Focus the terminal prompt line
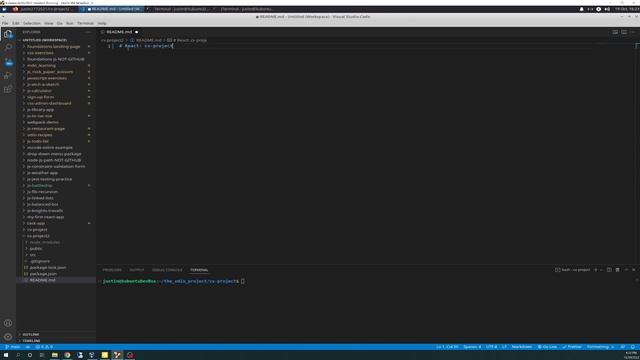The width and height of the screenshot is (640, 360). click(x=173, y=281)
